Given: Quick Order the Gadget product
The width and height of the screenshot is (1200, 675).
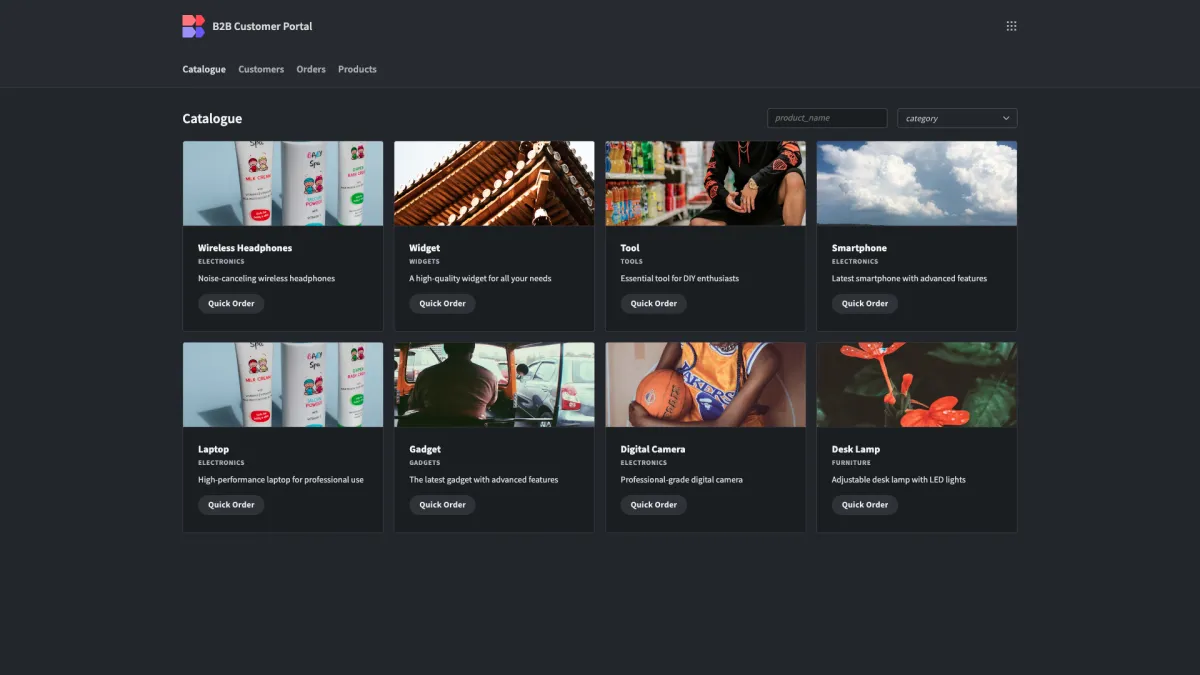Looking at the screenshot, I should (x=442, y=505).
